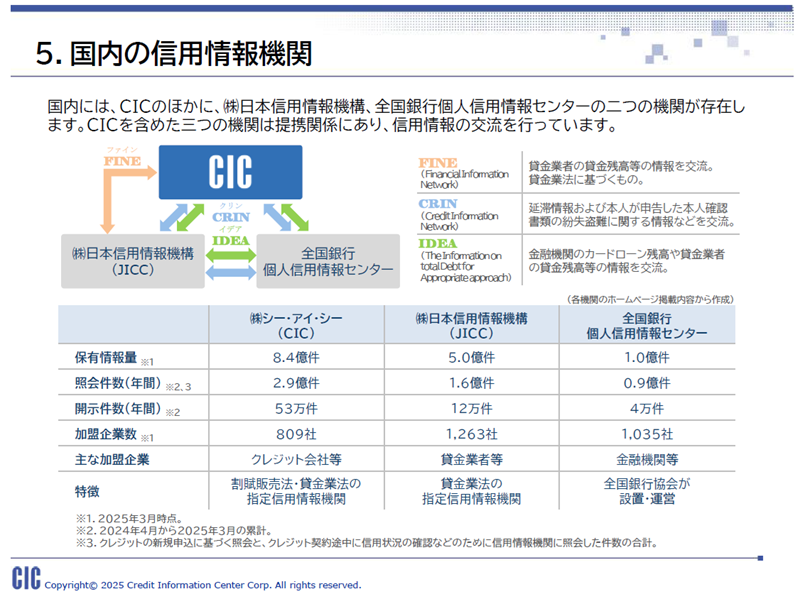
Task: Click the orange FINE arrow label
Action: point(121,160)
